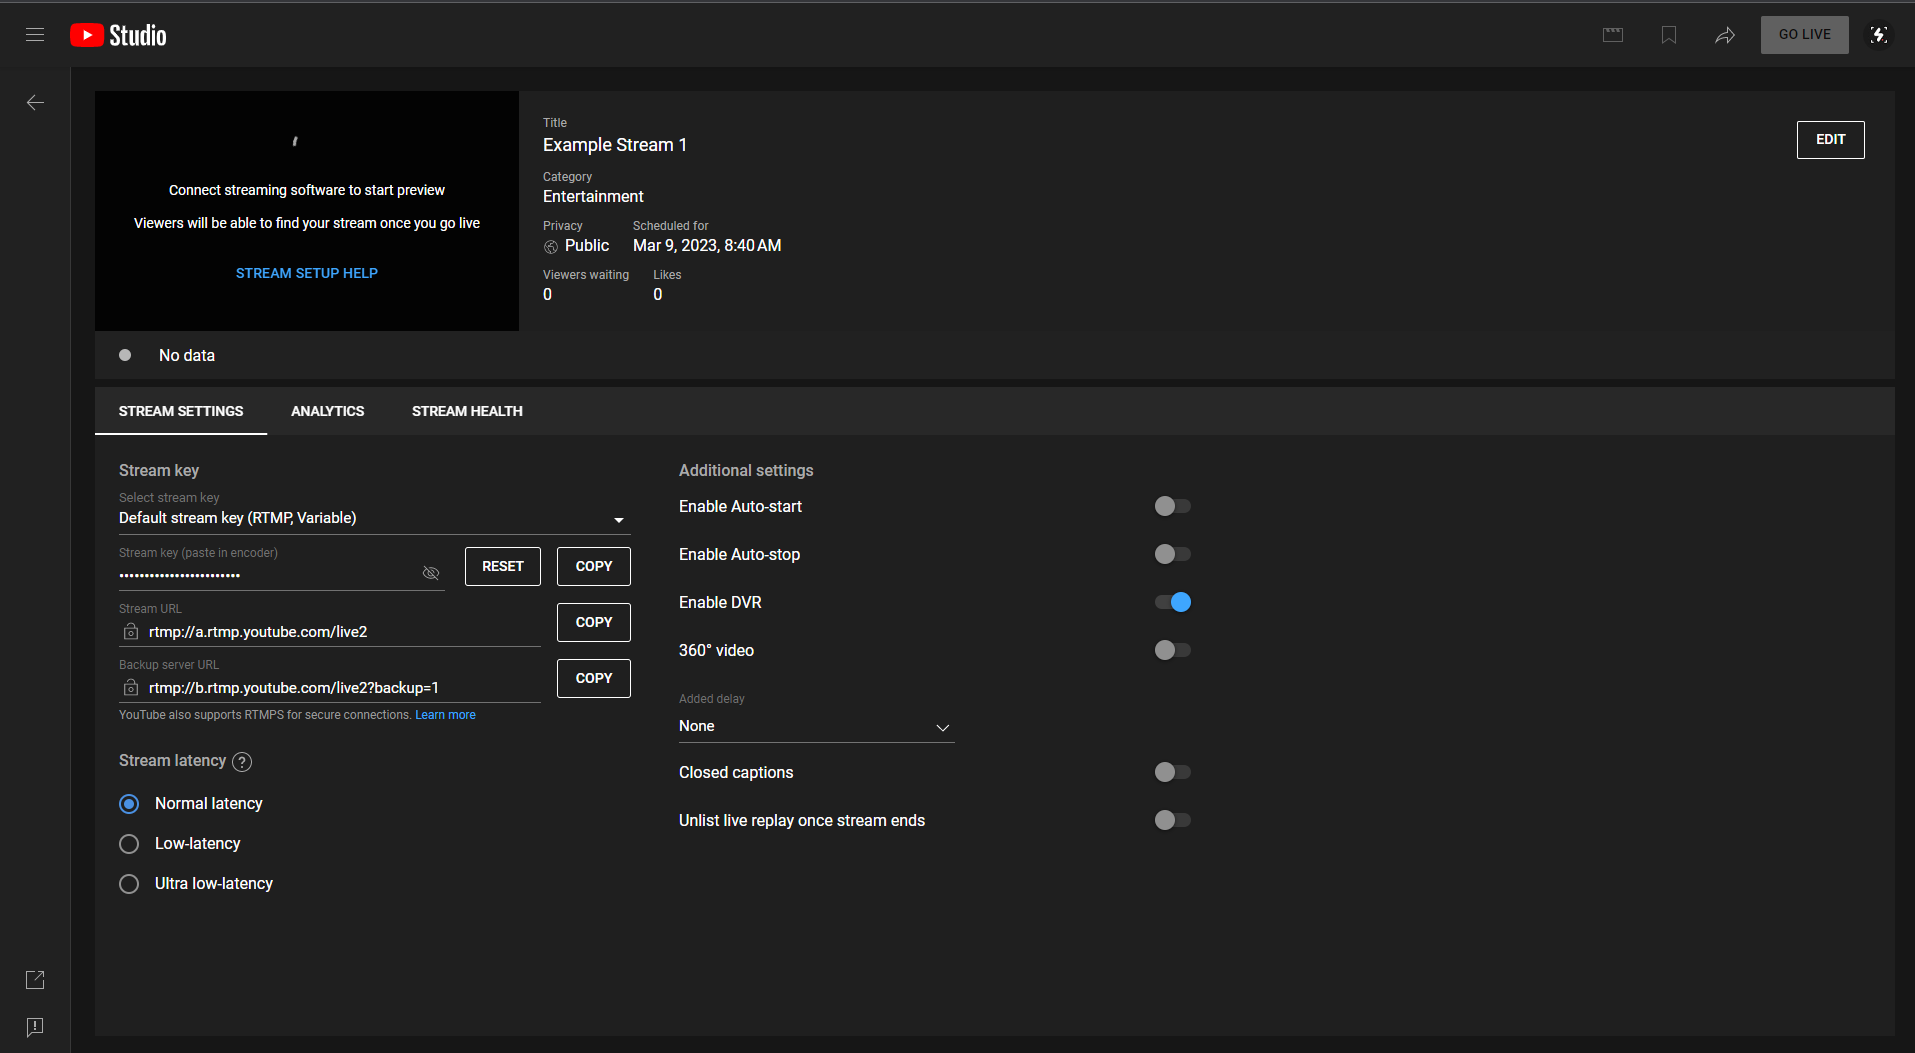Click the share arrow icon

1725,35
